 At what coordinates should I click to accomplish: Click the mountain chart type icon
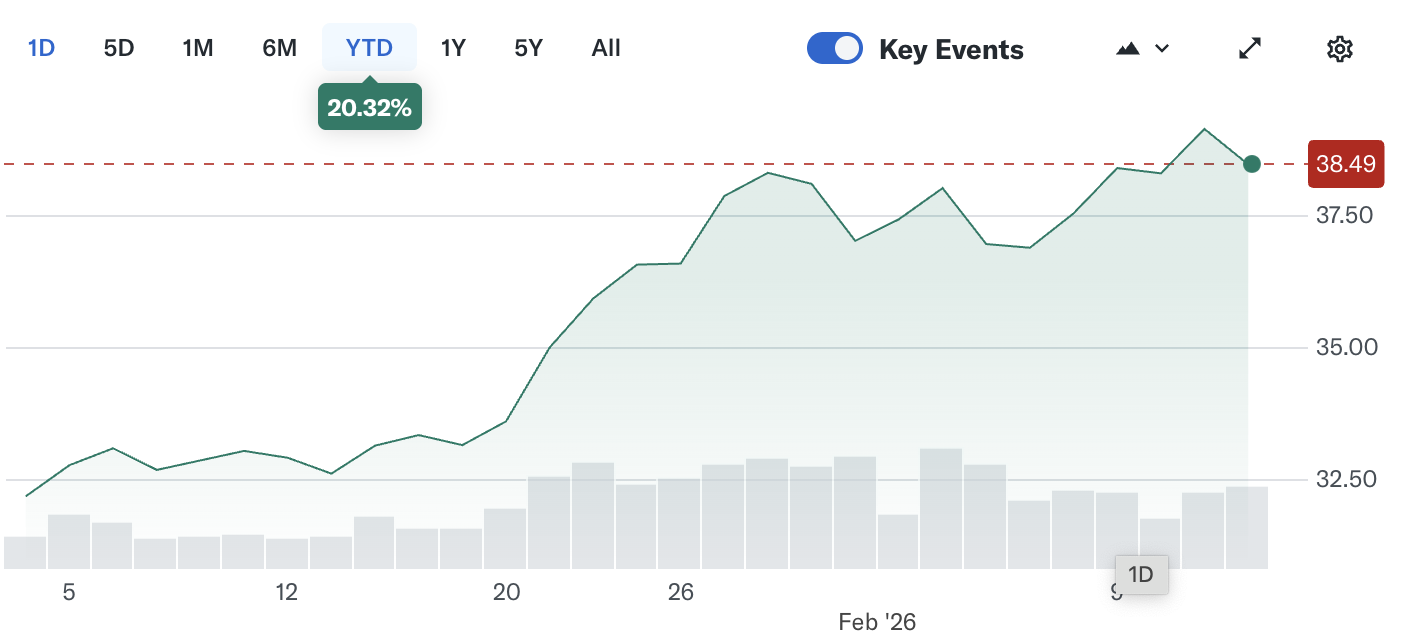coord(1128,49)
